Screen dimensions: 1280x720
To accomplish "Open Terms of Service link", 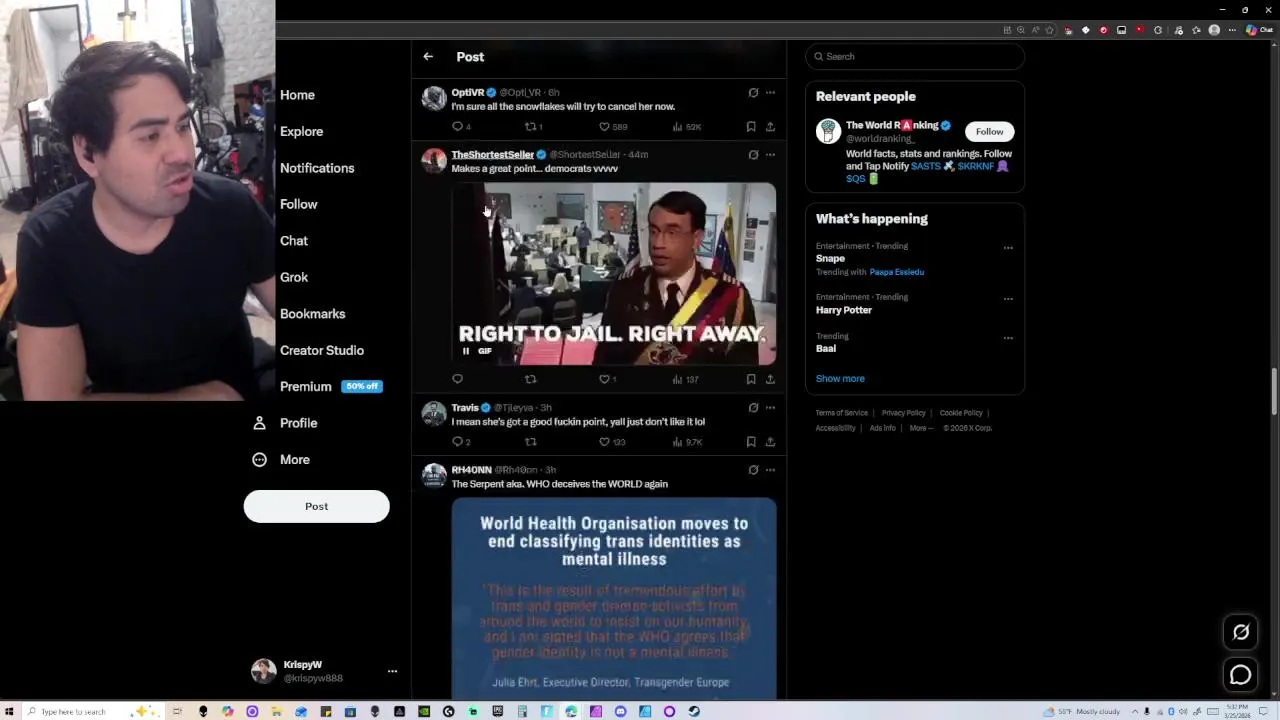I will point(841,413).
